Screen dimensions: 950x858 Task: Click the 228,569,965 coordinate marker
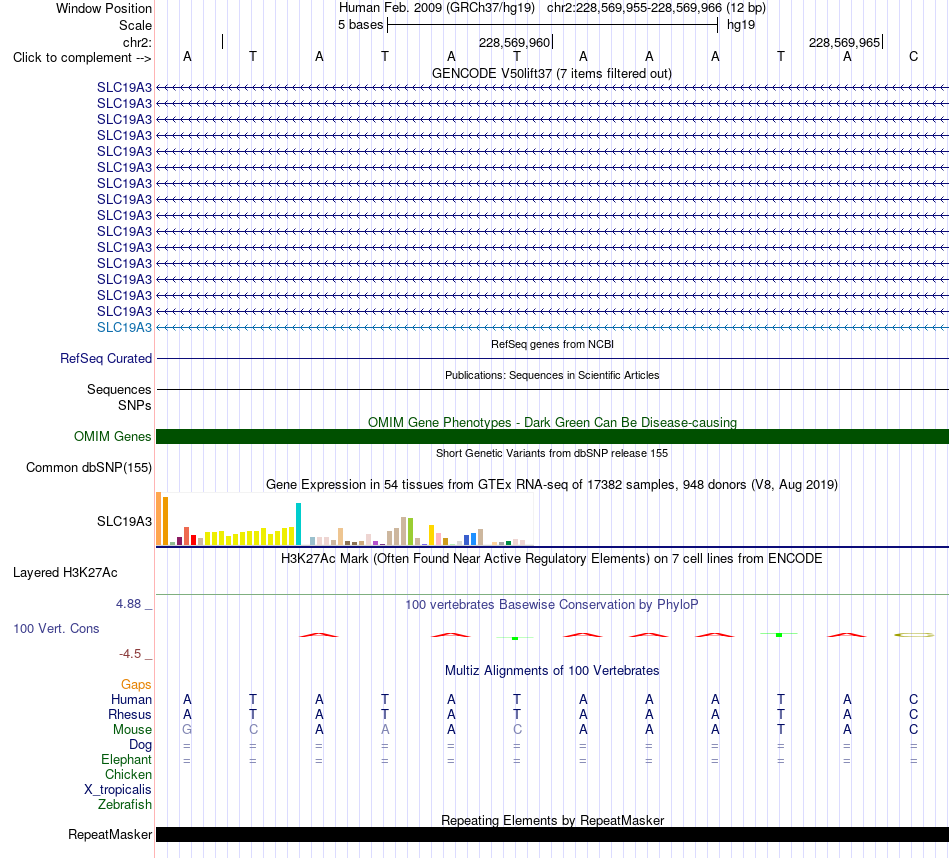click(844, 42)
